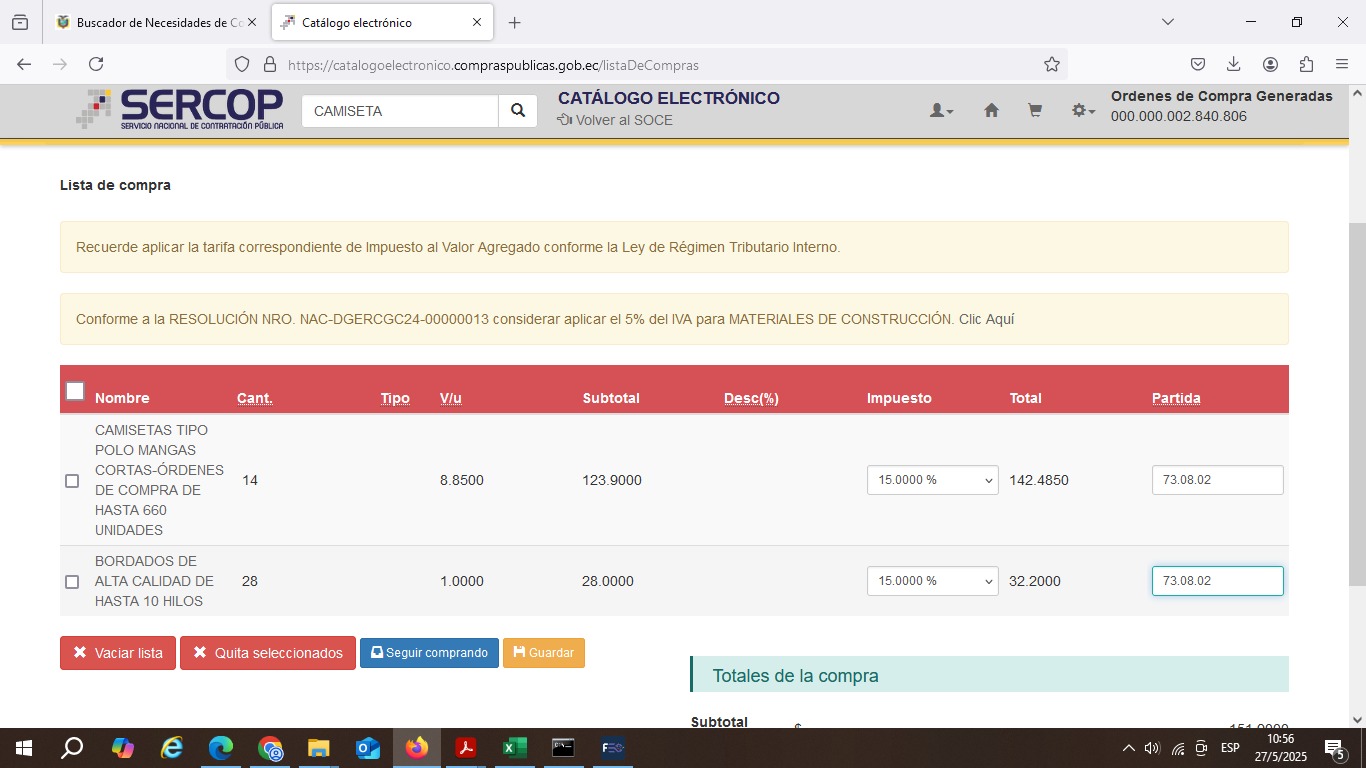The image size is (1366, 768).
Task: Bookmark page with the star icon
Action: click(x=1051, y=64)
